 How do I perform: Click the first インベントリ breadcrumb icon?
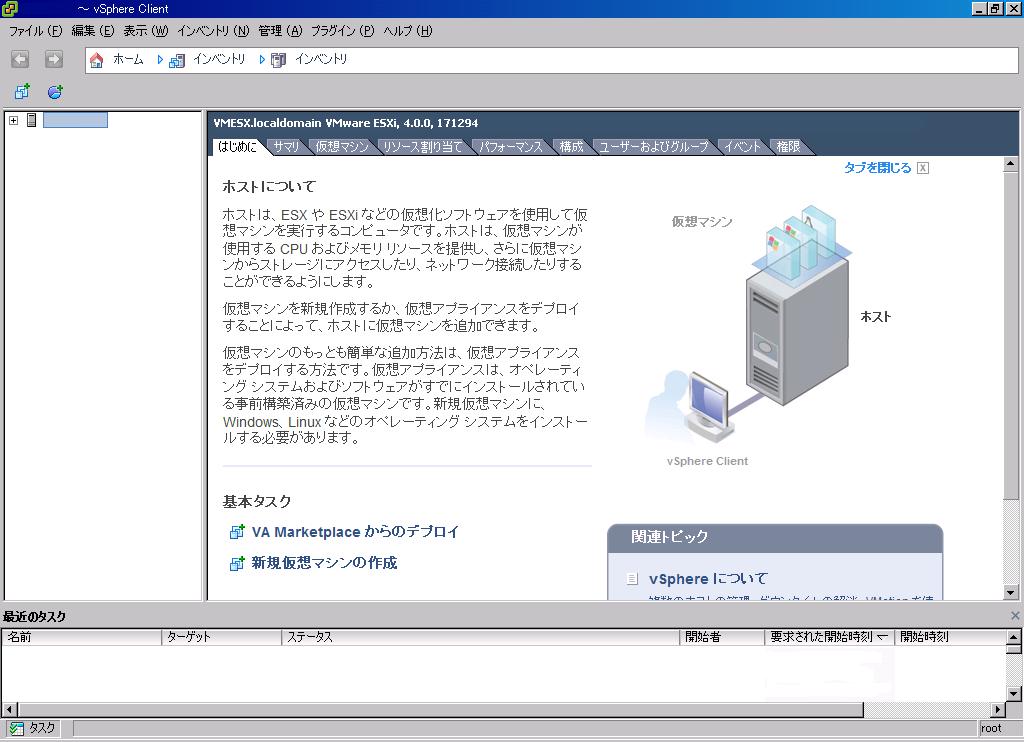[x=176, y=61]
